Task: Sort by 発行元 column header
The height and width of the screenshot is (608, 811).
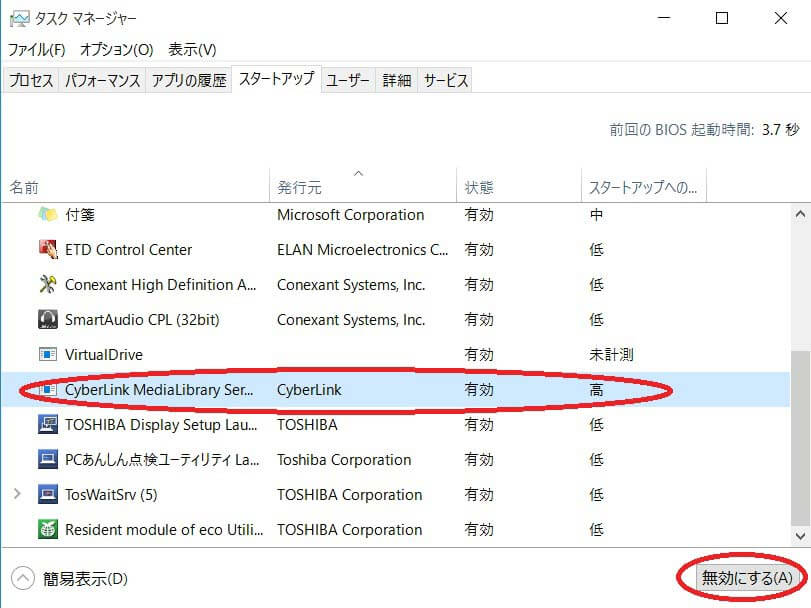Action: click(x=363, y=185)
